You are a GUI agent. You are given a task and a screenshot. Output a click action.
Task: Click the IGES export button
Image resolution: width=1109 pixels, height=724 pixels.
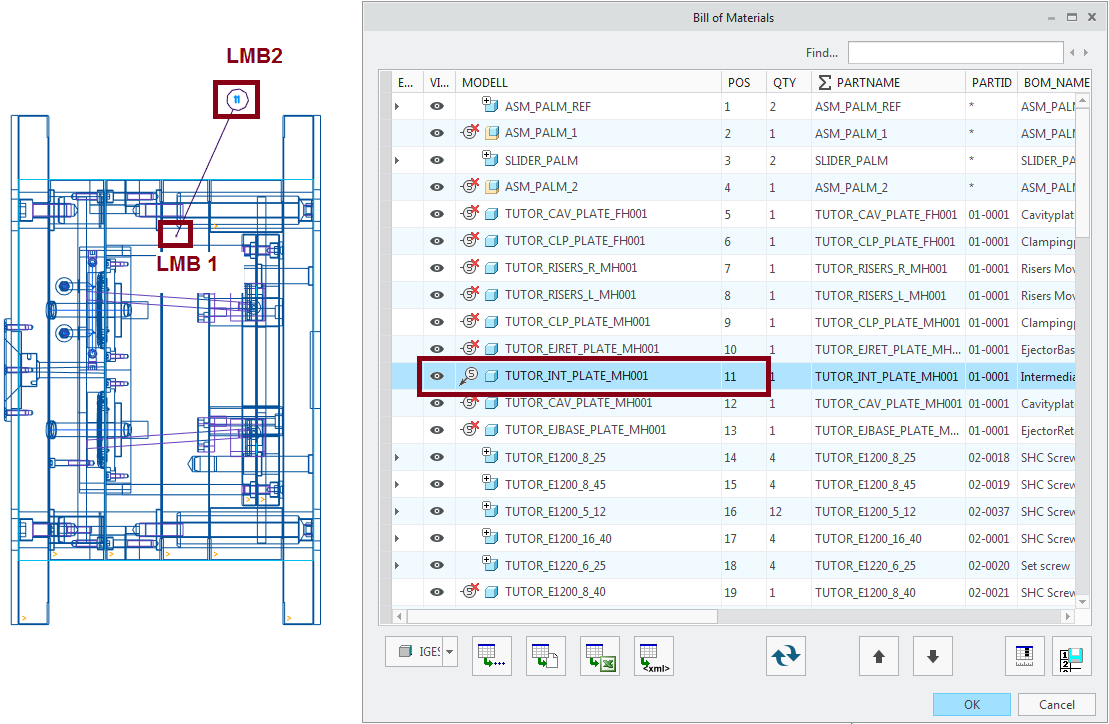point(414,651)
